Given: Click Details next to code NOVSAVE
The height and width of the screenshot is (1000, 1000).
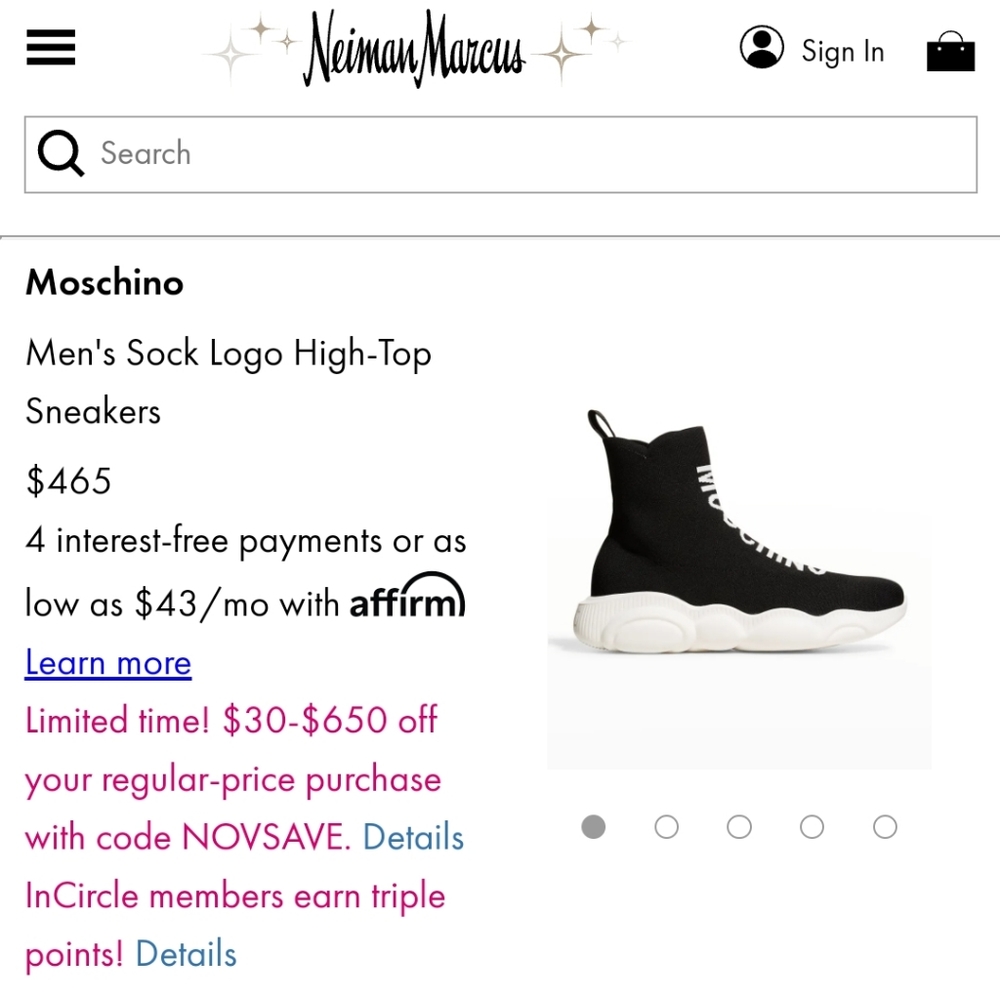Looking at the screenshot, I should (x=414, y=837).
